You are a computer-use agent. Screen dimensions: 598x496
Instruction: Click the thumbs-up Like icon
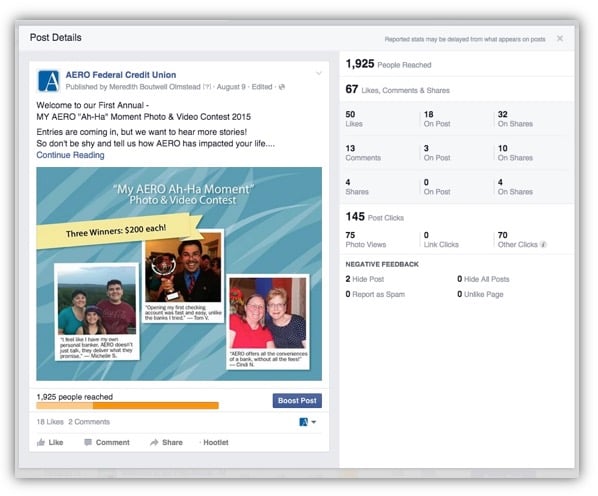click(x=41, y=442)
